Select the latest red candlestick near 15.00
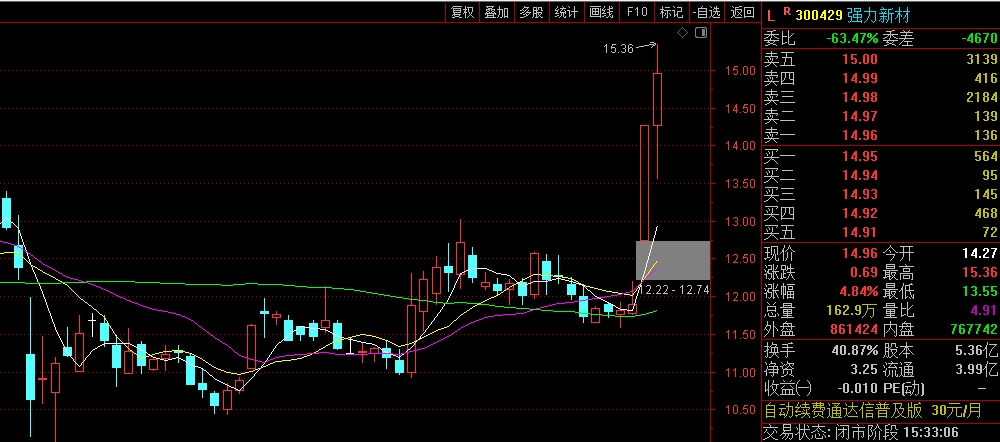The height and width of the screenshot is (442, 1000). pos(658,99)
